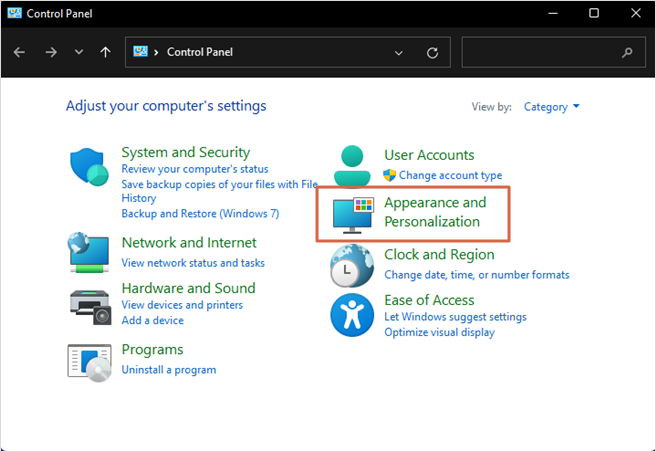Click Uninstall a program

click(169, 370)
